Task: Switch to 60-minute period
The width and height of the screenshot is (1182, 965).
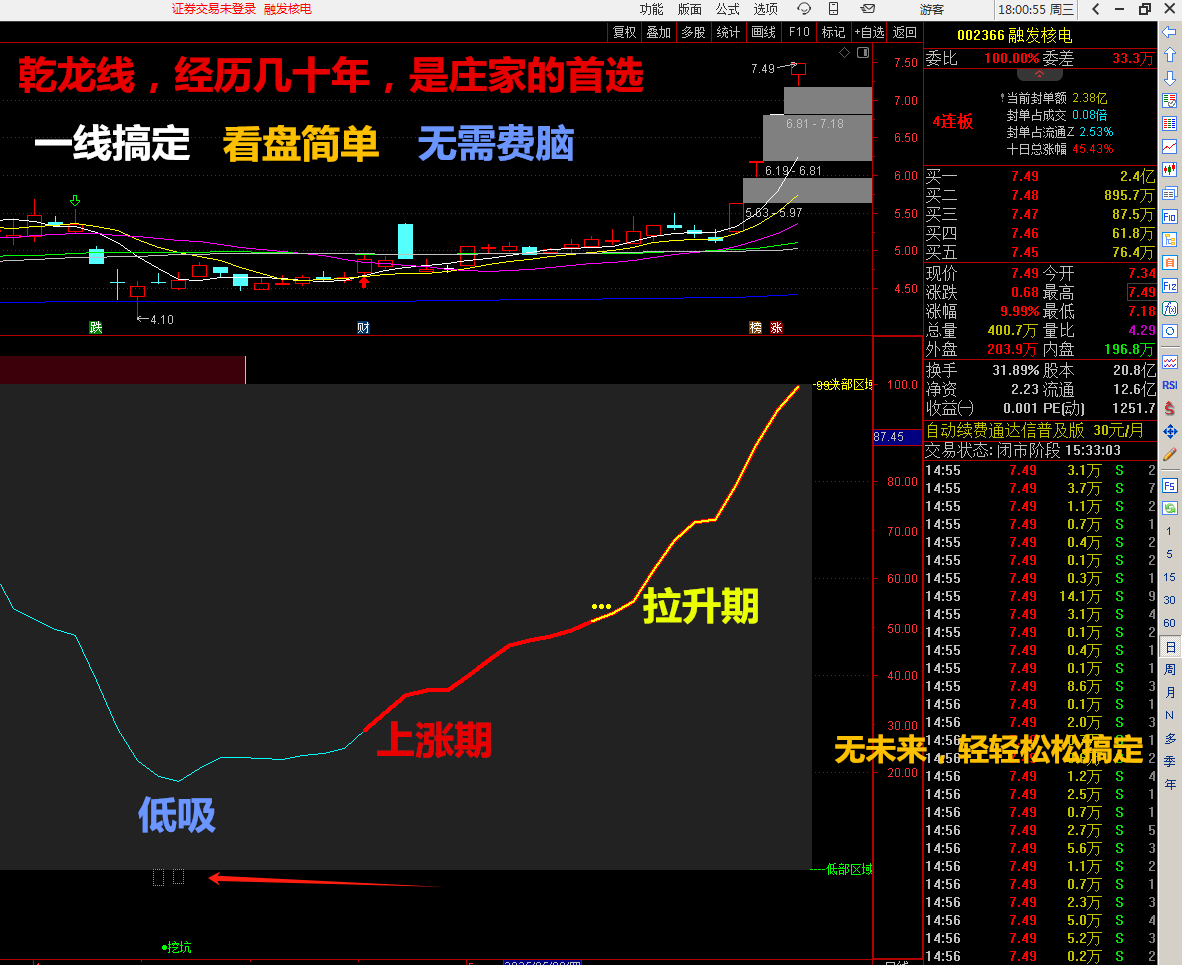Action: (1169, 623)
